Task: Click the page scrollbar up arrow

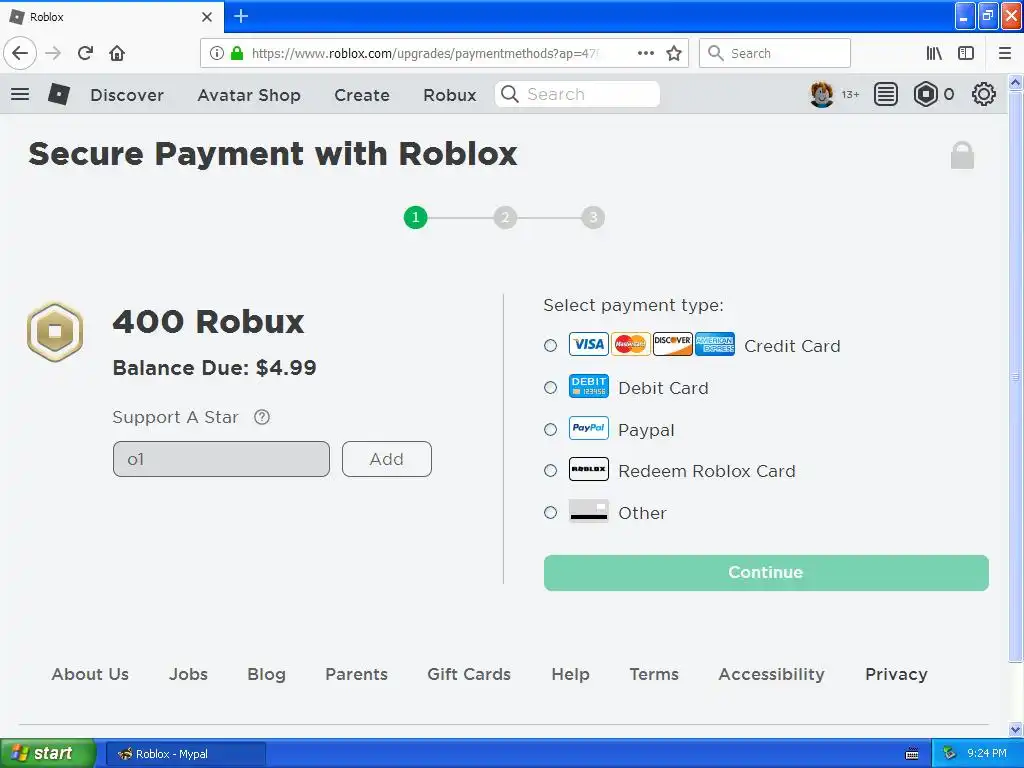Action: click(x=1016, y=82)
